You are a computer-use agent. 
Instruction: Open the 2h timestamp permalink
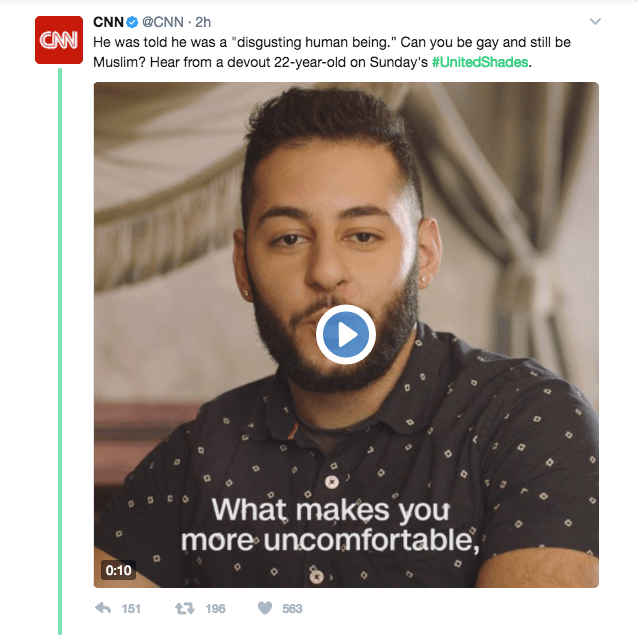[x=204, y=23]
